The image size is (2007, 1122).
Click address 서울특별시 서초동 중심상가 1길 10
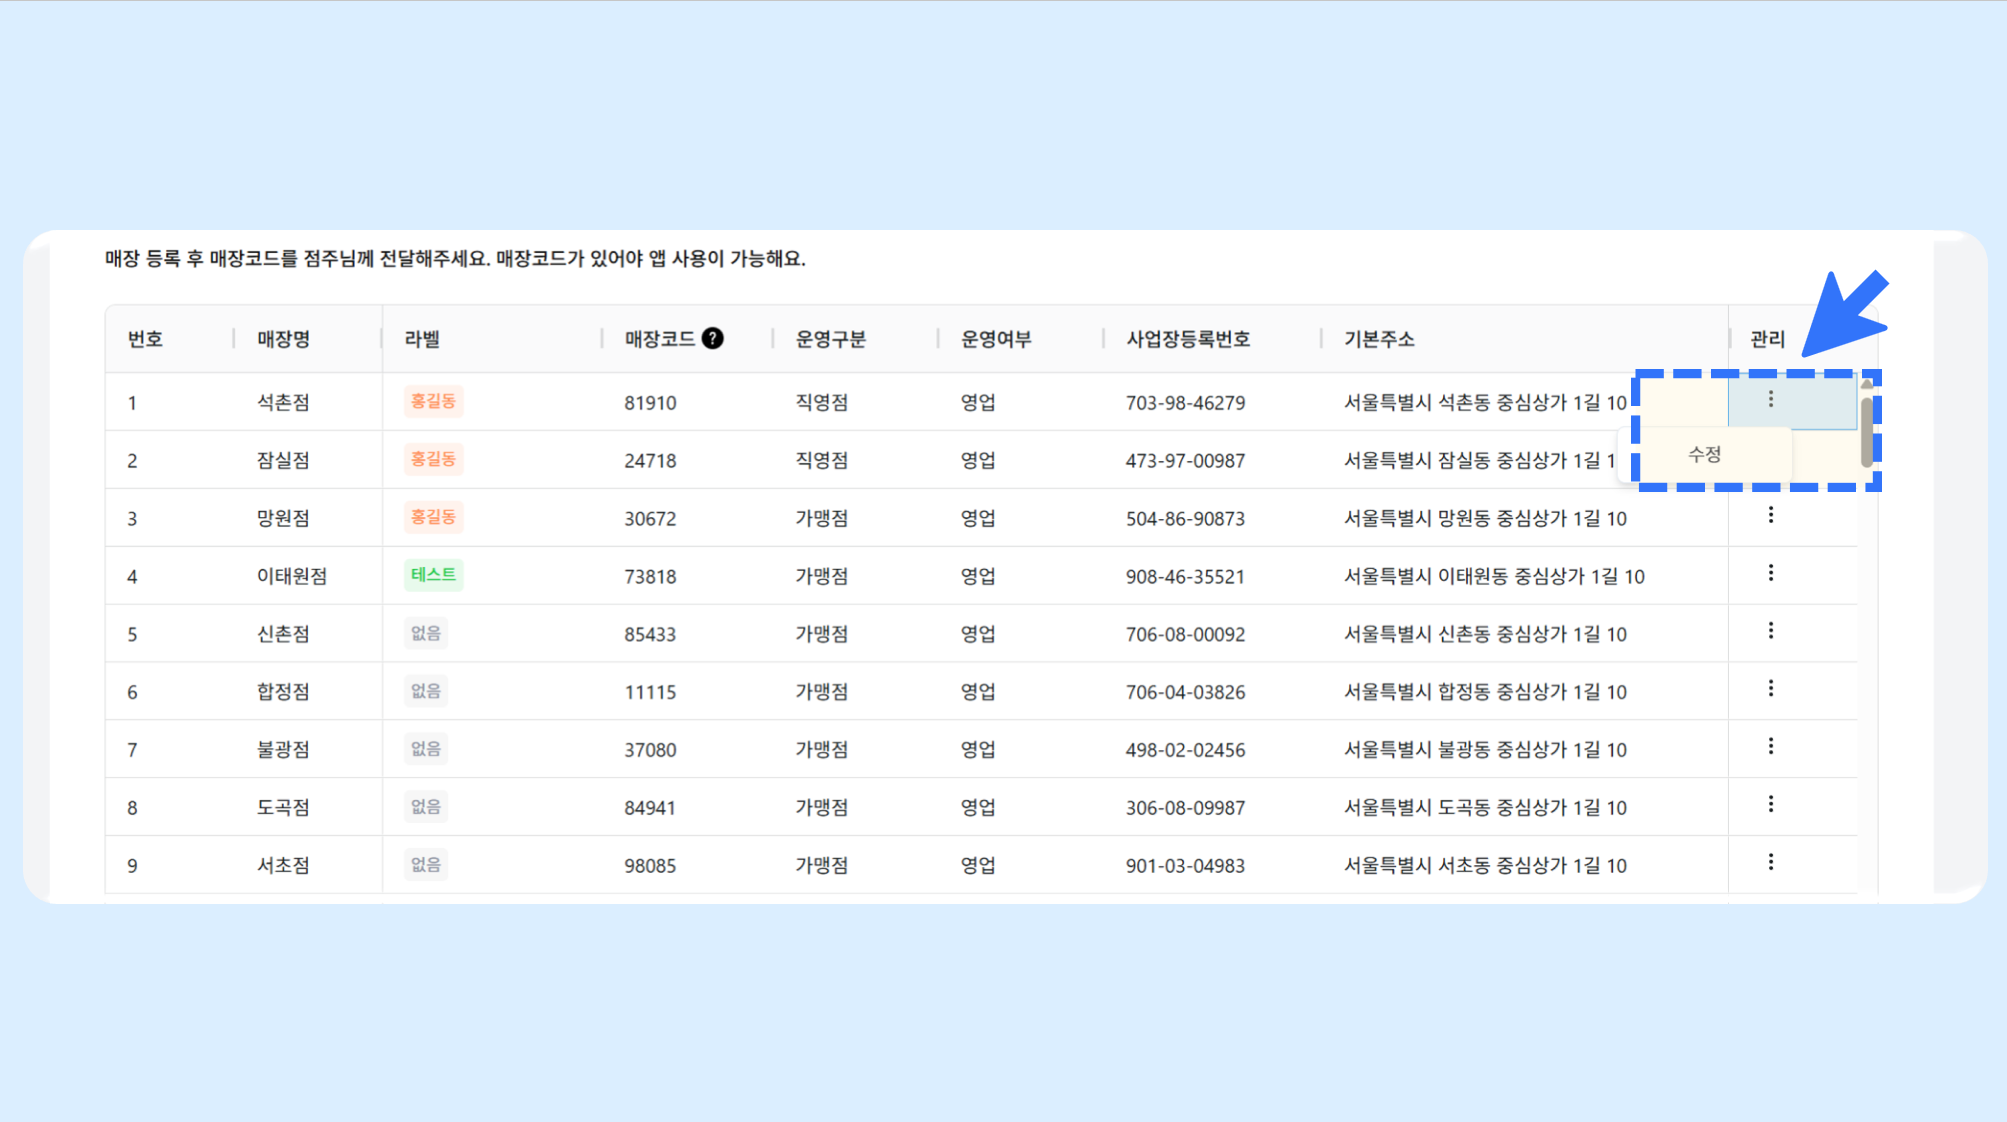(1485, 865)
